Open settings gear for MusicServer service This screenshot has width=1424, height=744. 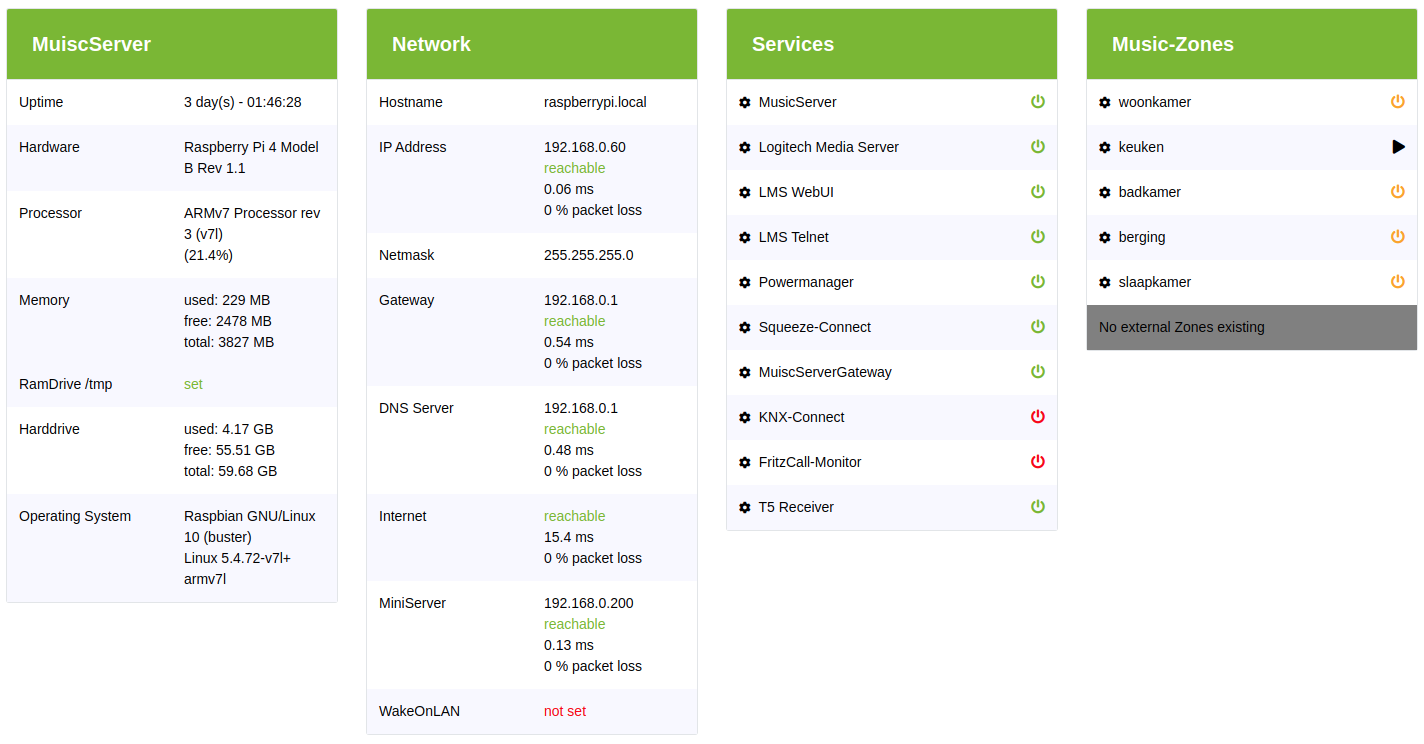pyautogui.click(x=745, y=102)
